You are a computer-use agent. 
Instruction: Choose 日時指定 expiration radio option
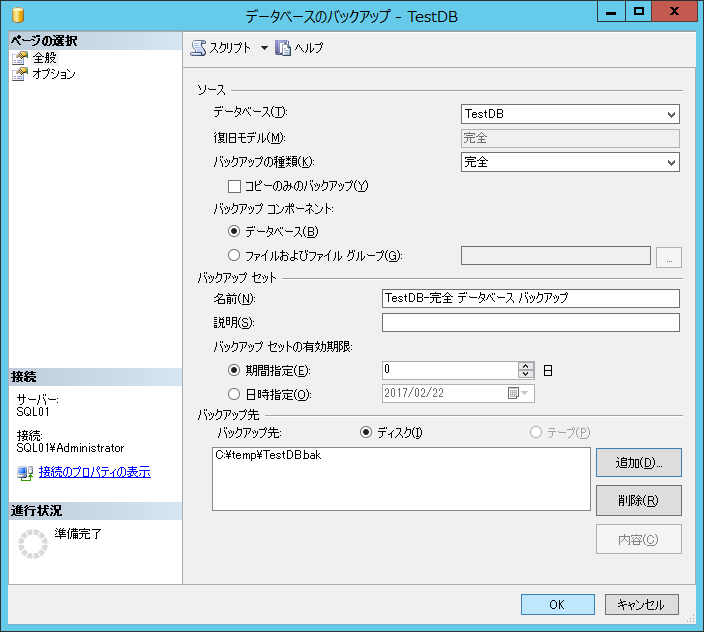(235, 394)
